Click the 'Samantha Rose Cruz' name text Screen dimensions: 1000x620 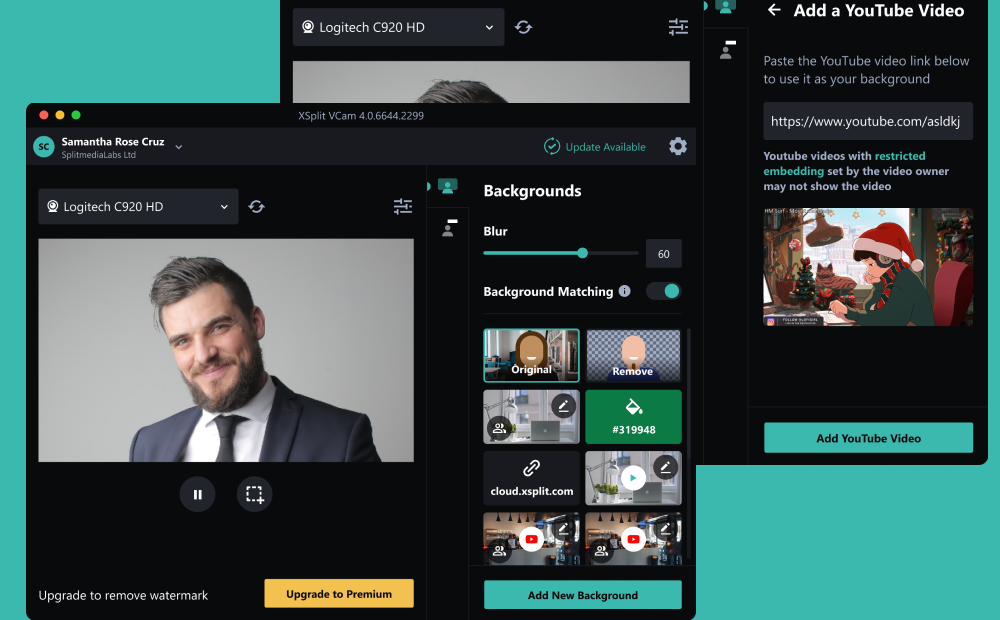[113, 142]
